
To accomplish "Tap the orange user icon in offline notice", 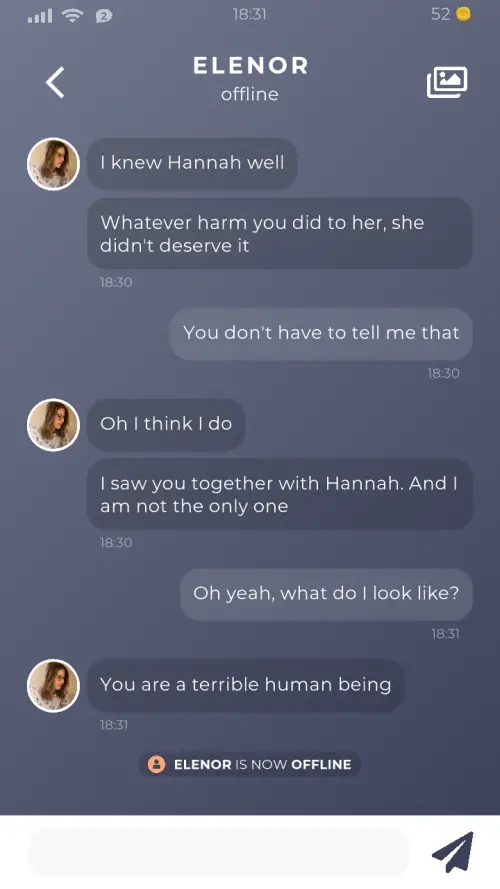I will (156, 764).
